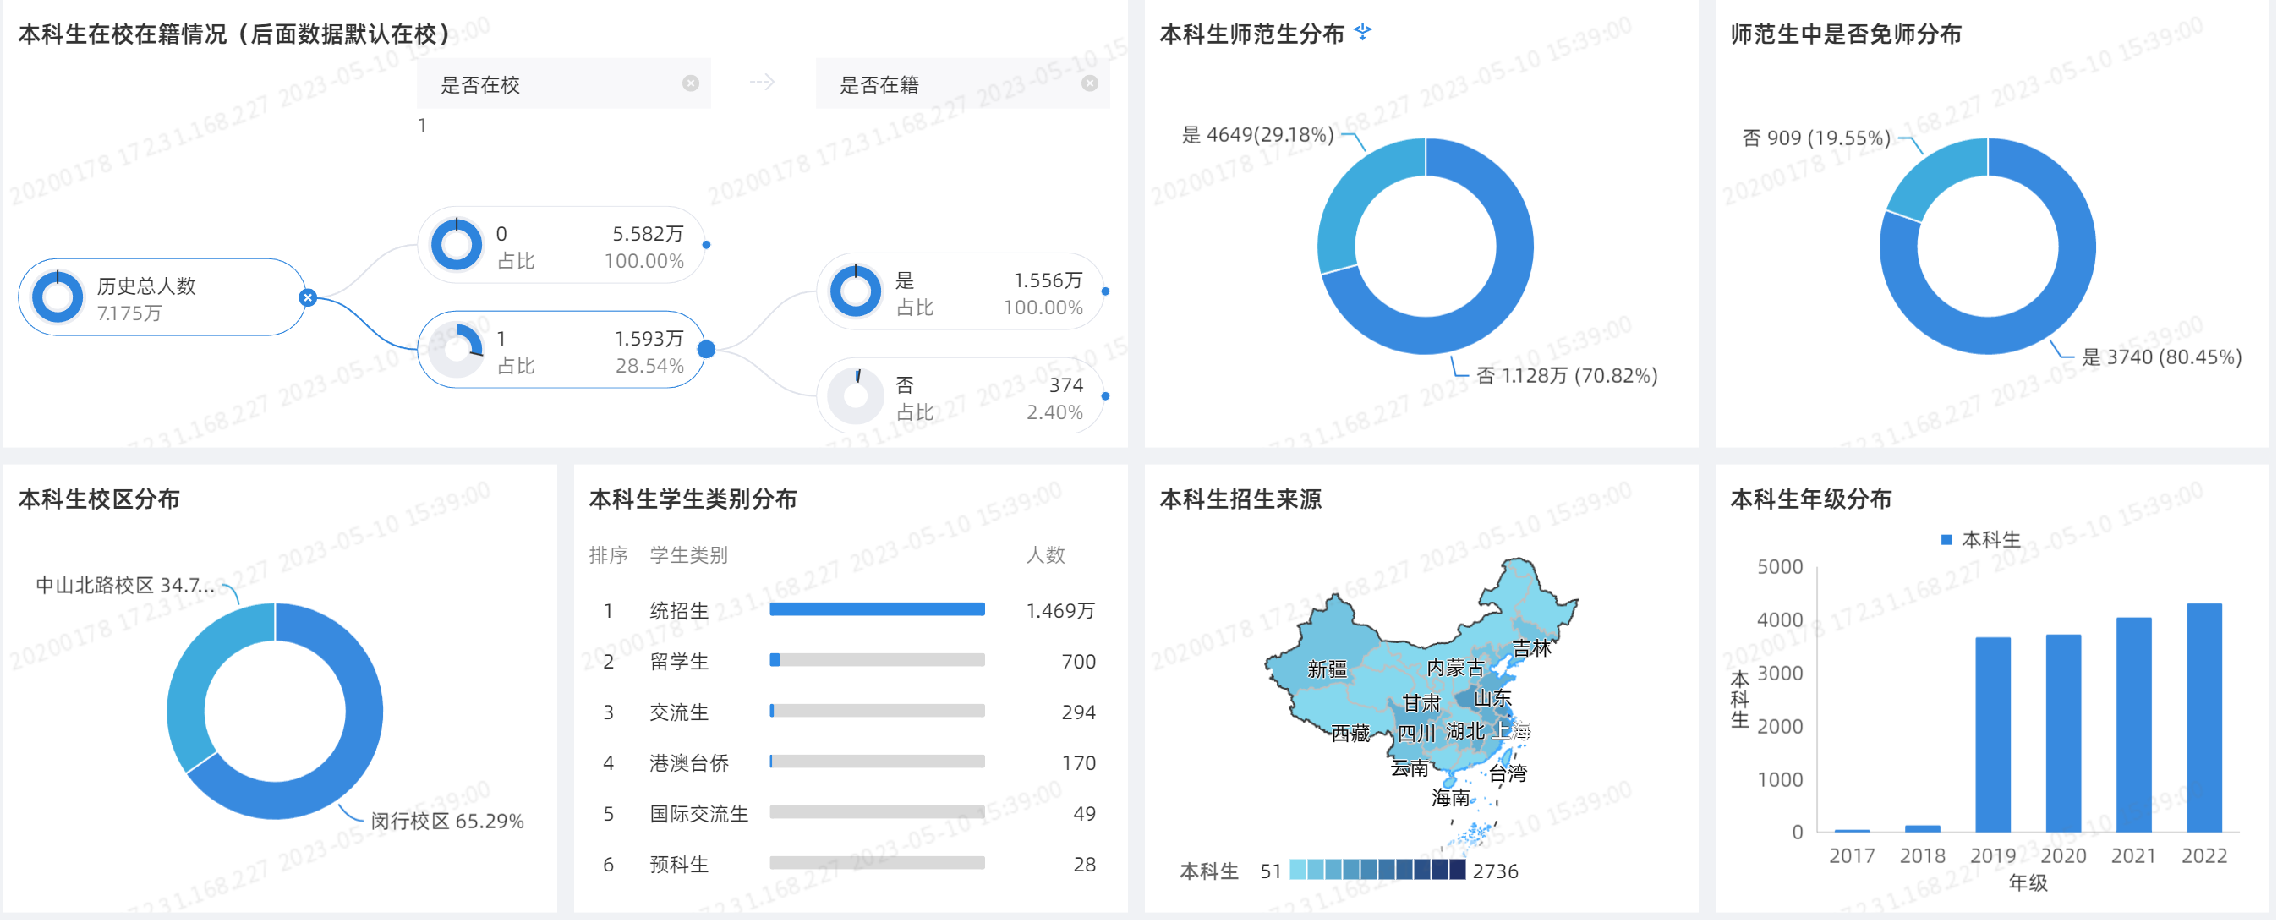Collapse the 1 node via its large dot

click(706, 349)
